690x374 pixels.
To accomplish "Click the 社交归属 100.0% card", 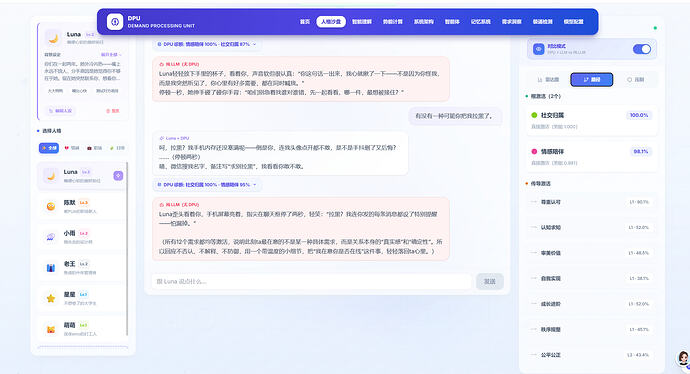I will 592,120.
